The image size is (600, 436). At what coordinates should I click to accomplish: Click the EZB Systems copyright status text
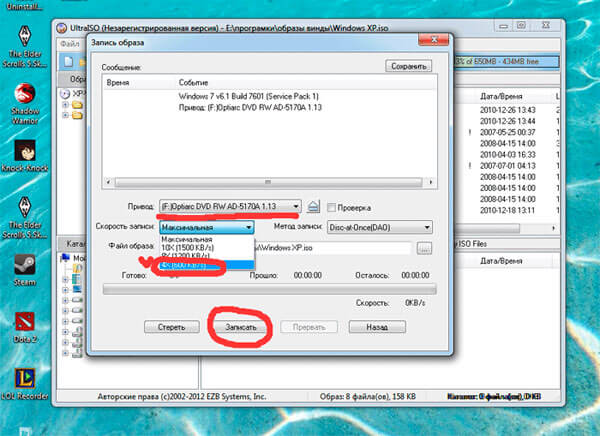click(x=181, y=397)
